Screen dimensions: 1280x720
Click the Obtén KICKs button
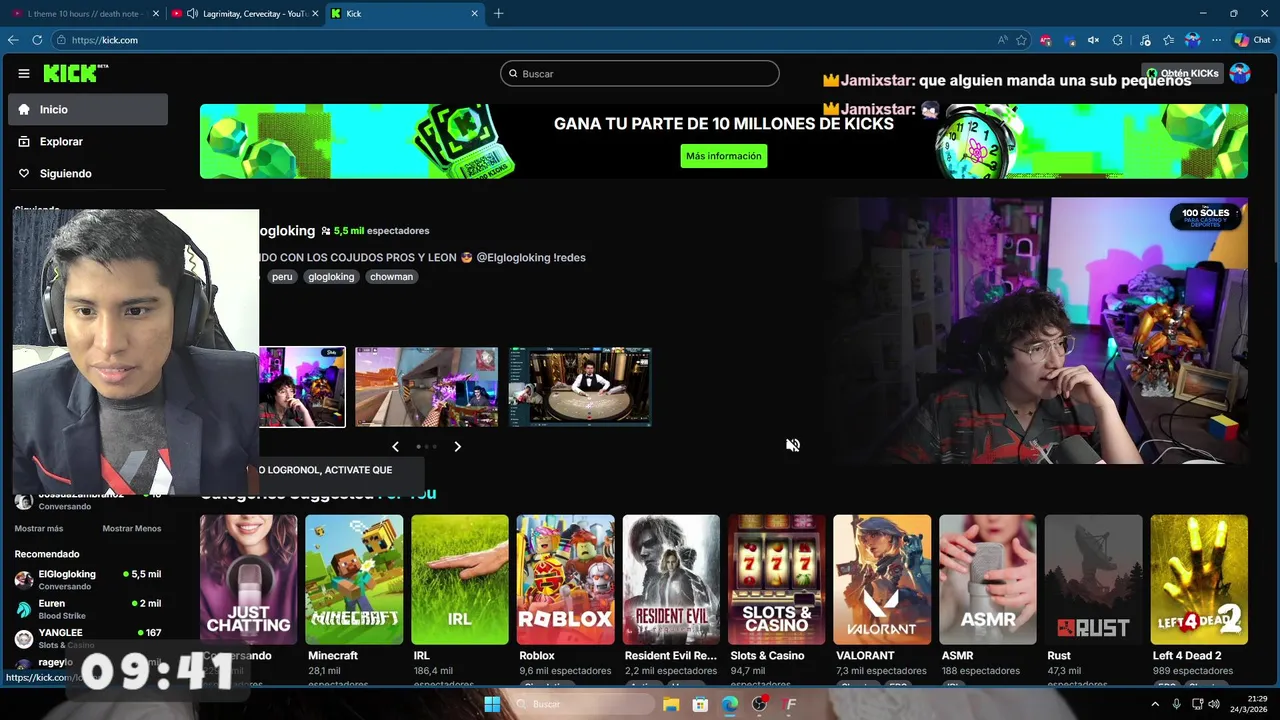pyautogui.click(x=1183, y=73)
